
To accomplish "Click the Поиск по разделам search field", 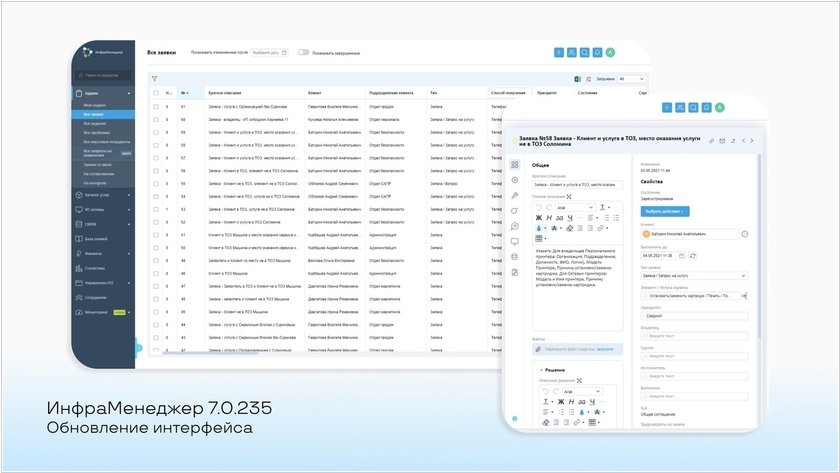I will pos(103,76).
